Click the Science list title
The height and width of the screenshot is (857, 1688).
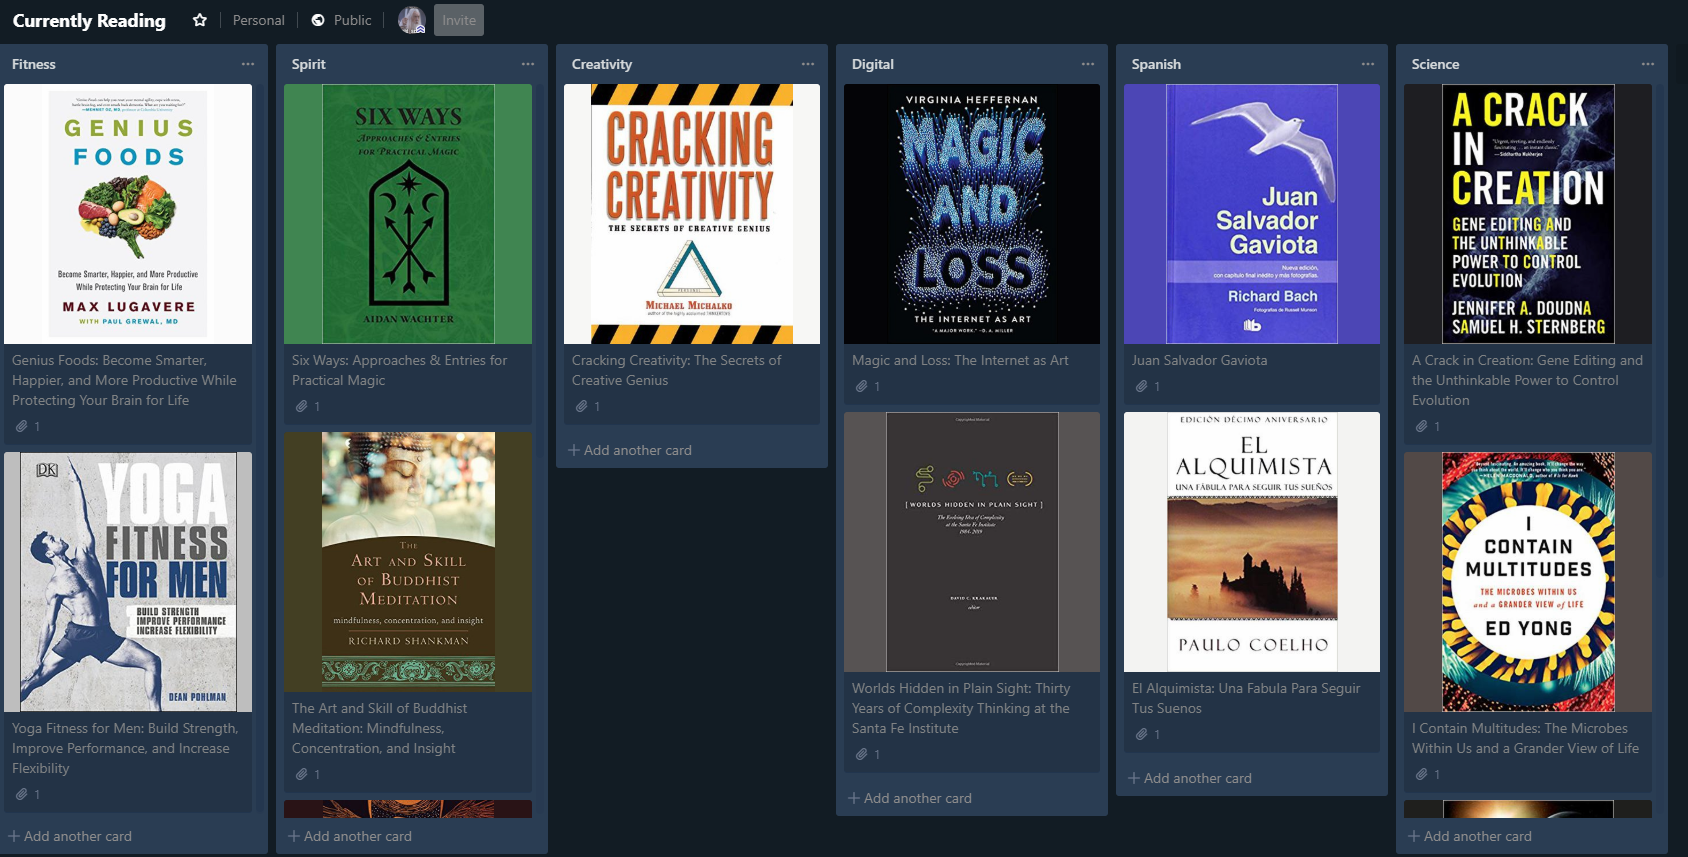[1435, 64]
